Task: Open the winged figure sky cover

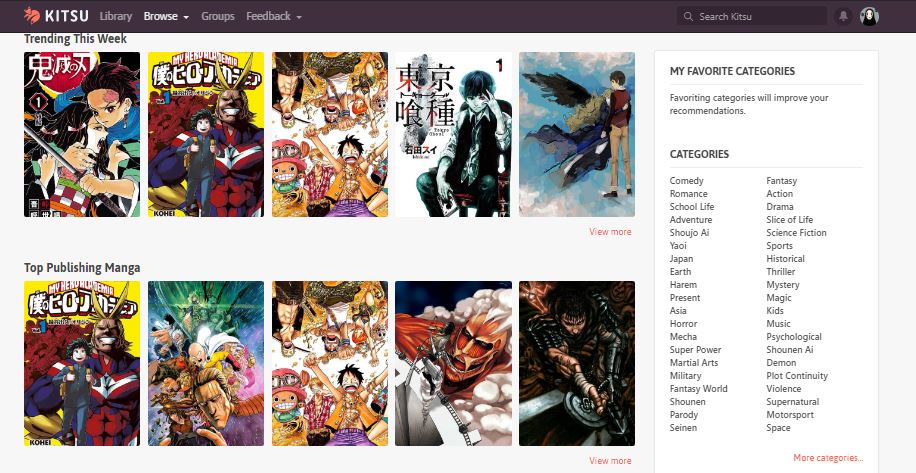Action: [x=577, y=134]
